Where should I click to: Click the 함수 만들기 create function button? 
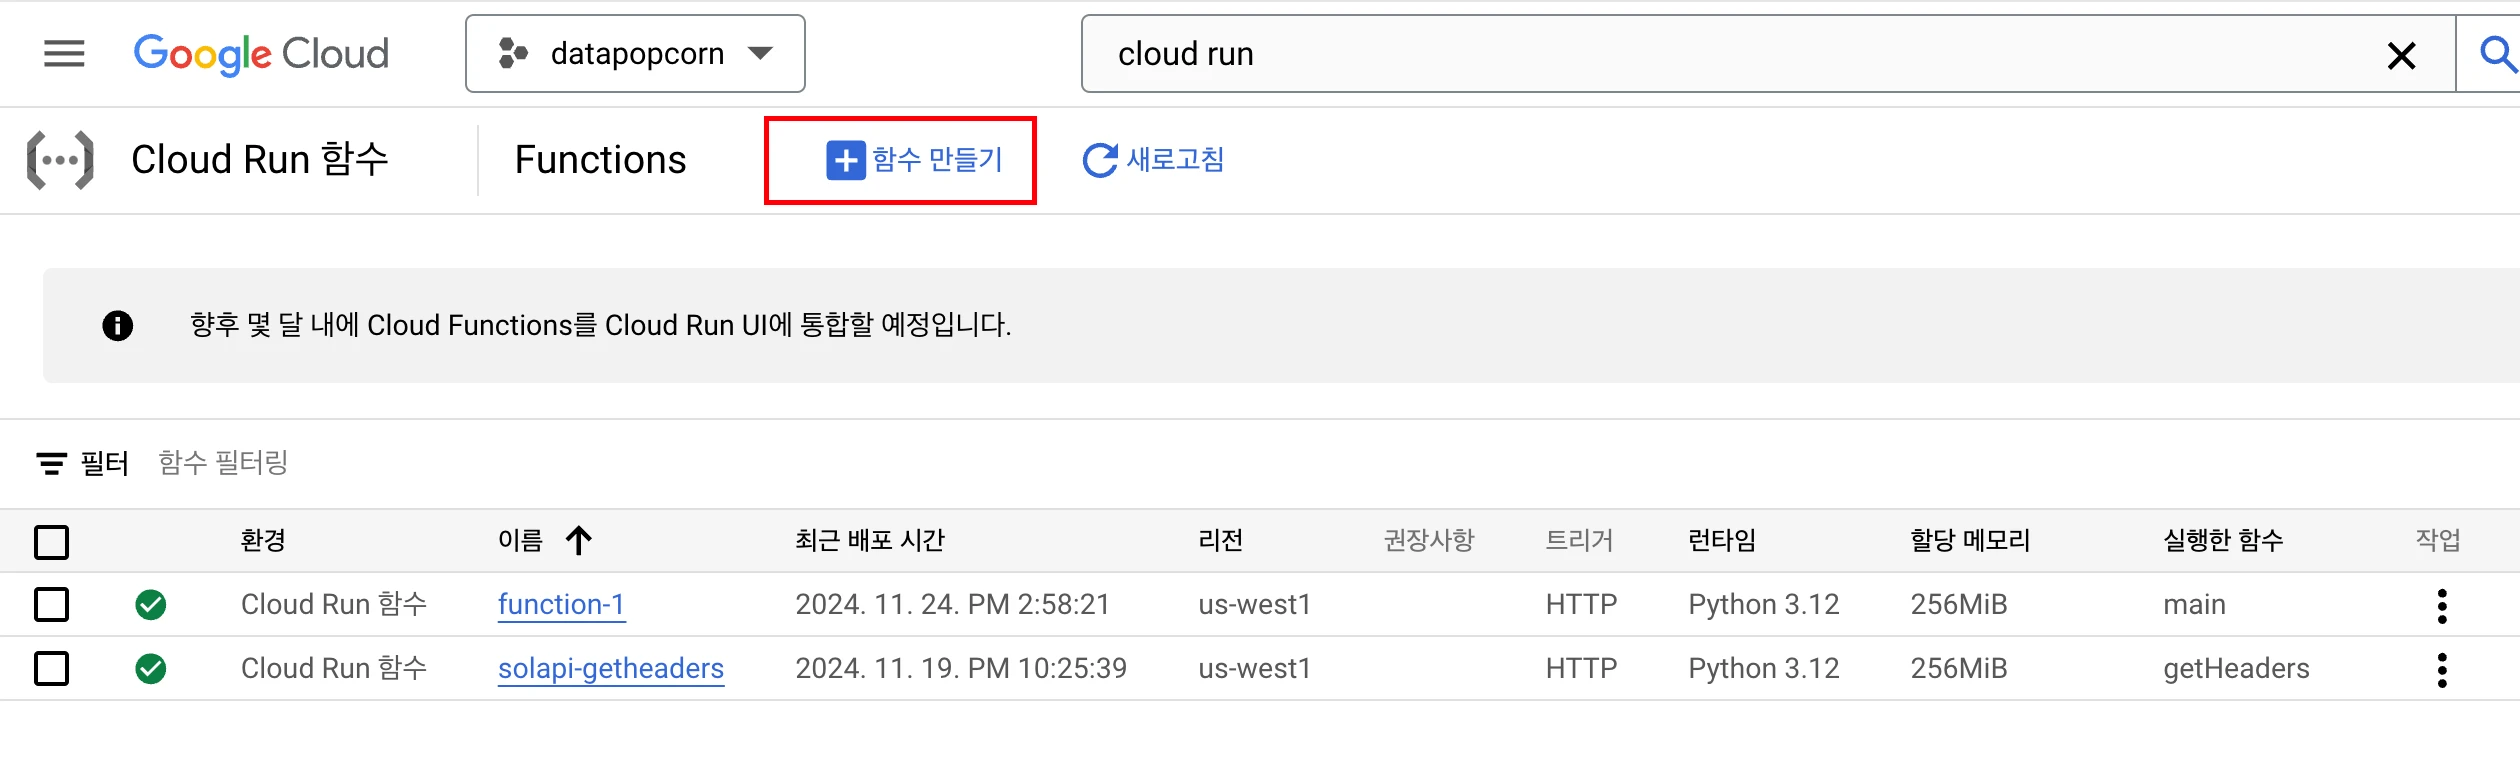tap(914, 160)
